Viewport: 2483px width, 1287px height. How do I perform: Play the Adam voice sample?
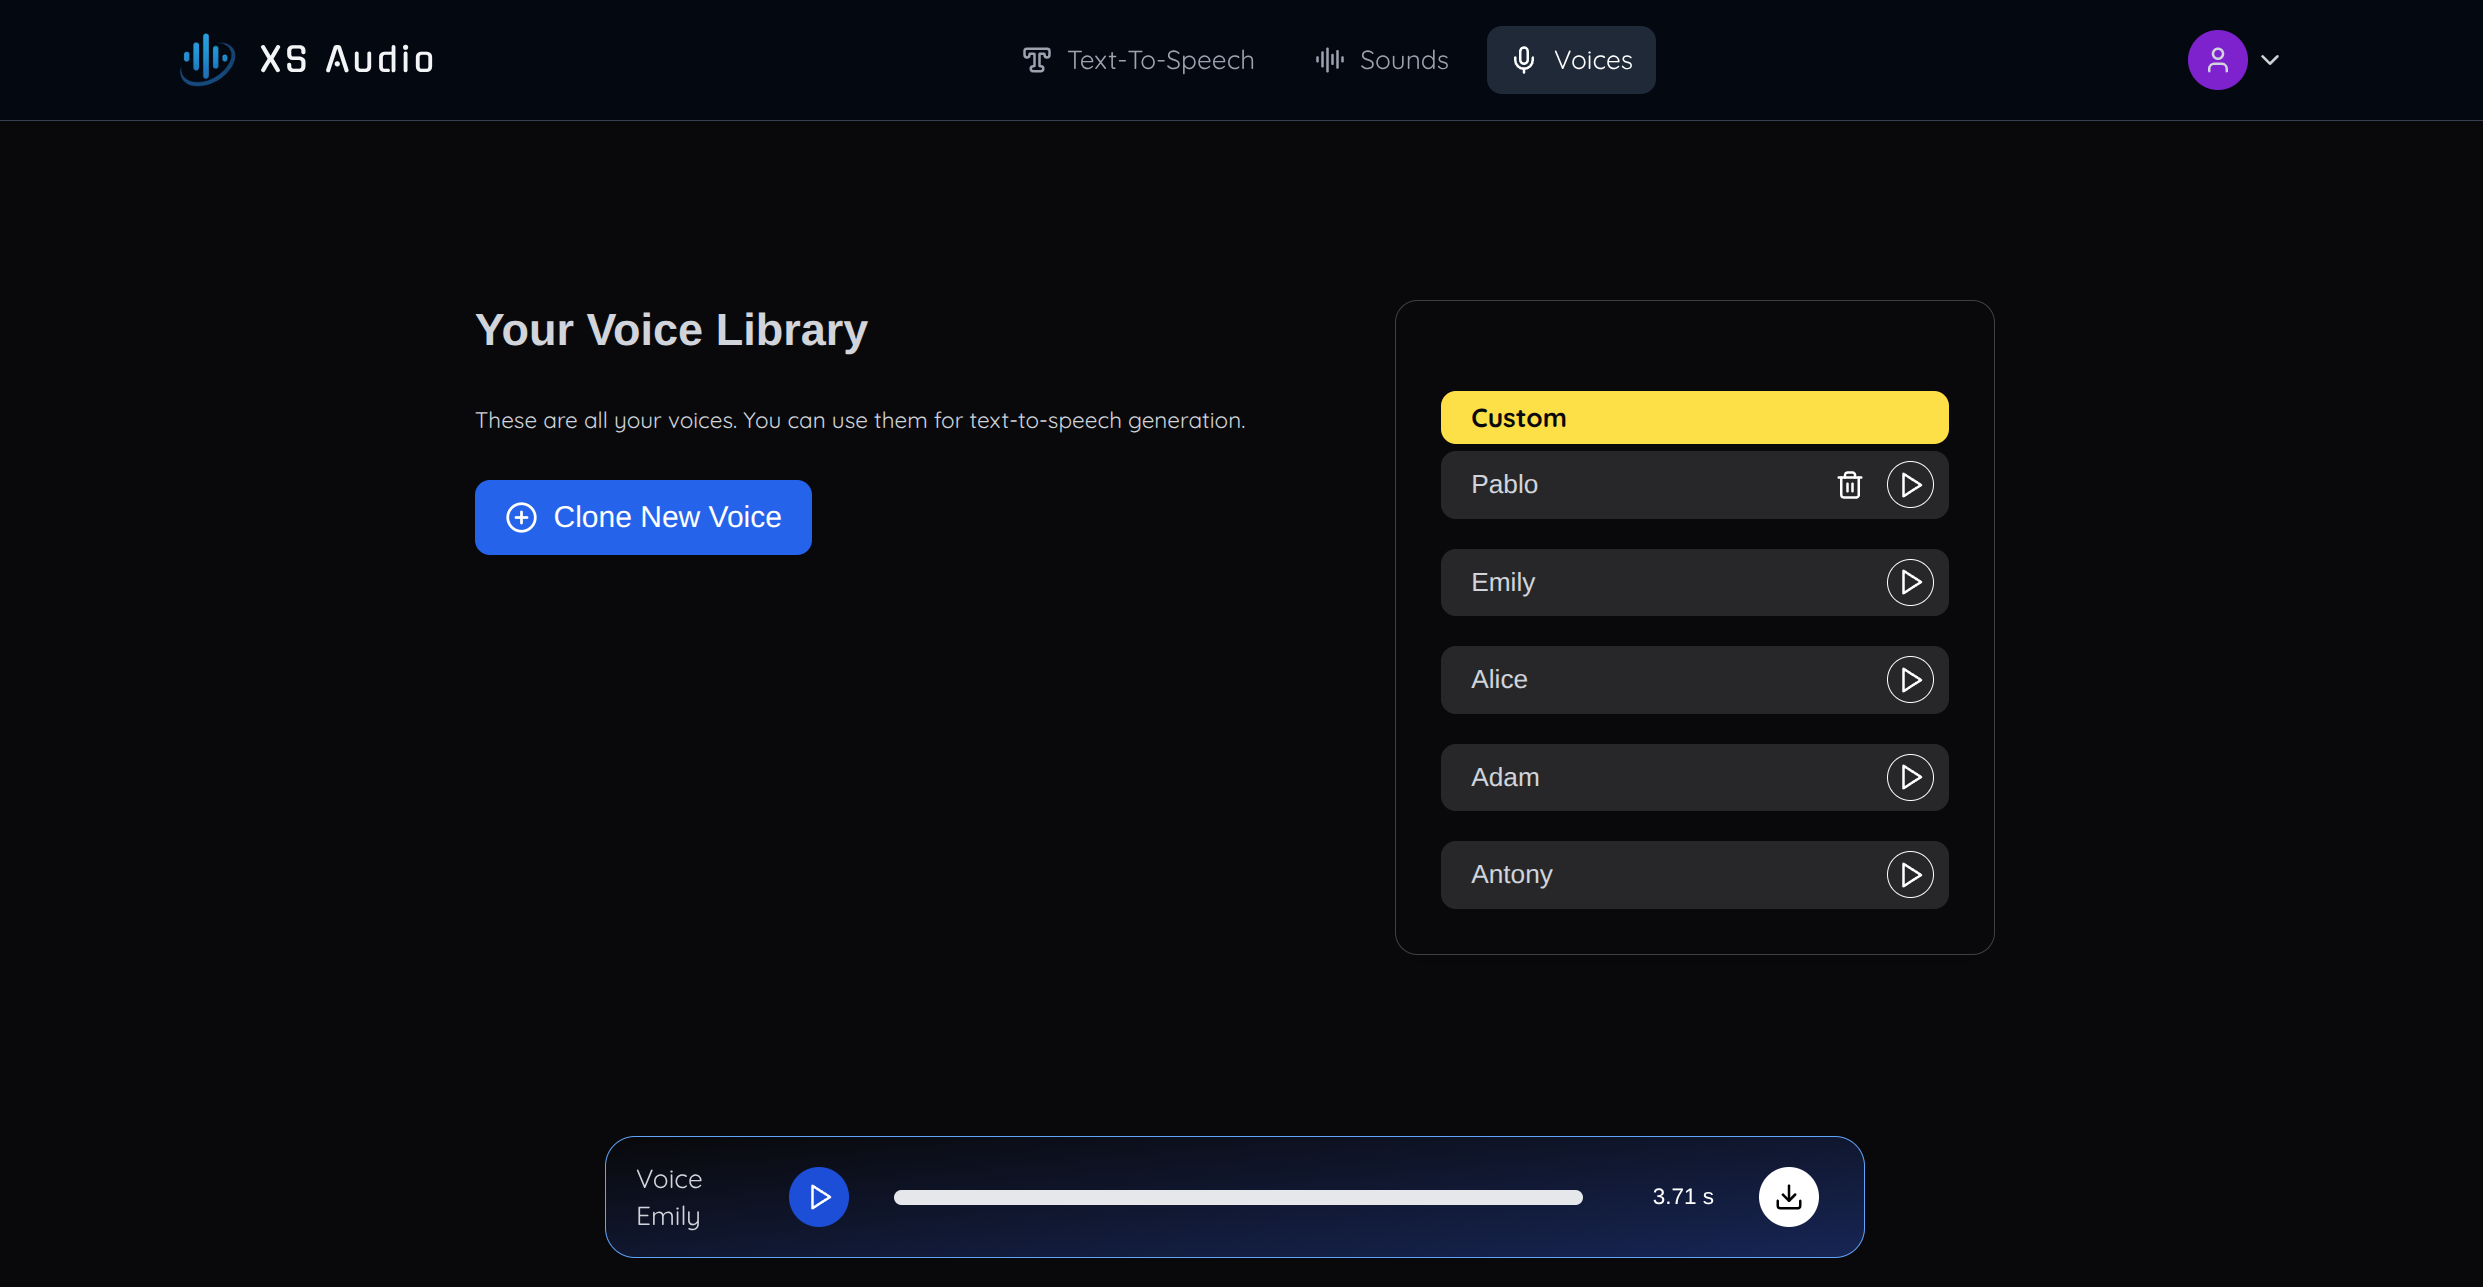pos(1910,777)
